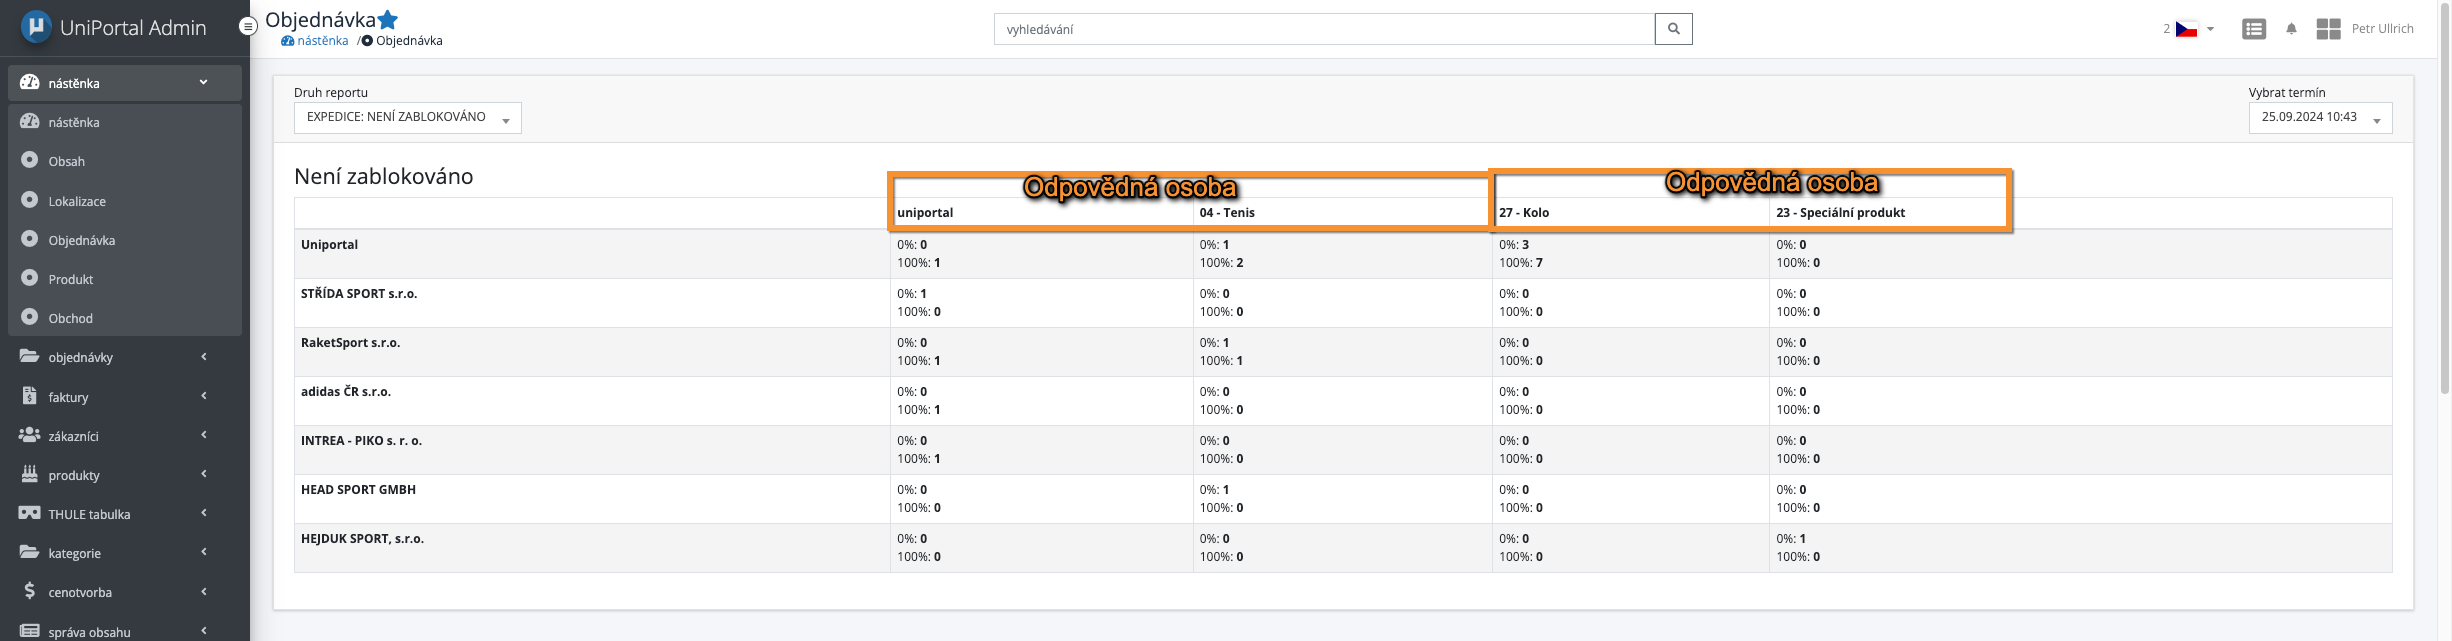Mark Objednávka page as favorite star
The height and width of the screenshot is (641, 2452).
[388, 19]
